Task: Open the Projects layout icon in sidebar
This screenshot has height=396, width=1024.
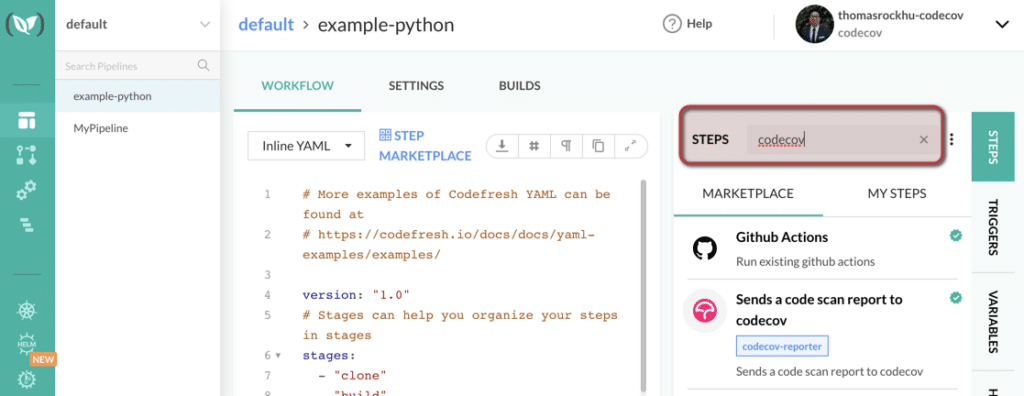Action: 27,121
